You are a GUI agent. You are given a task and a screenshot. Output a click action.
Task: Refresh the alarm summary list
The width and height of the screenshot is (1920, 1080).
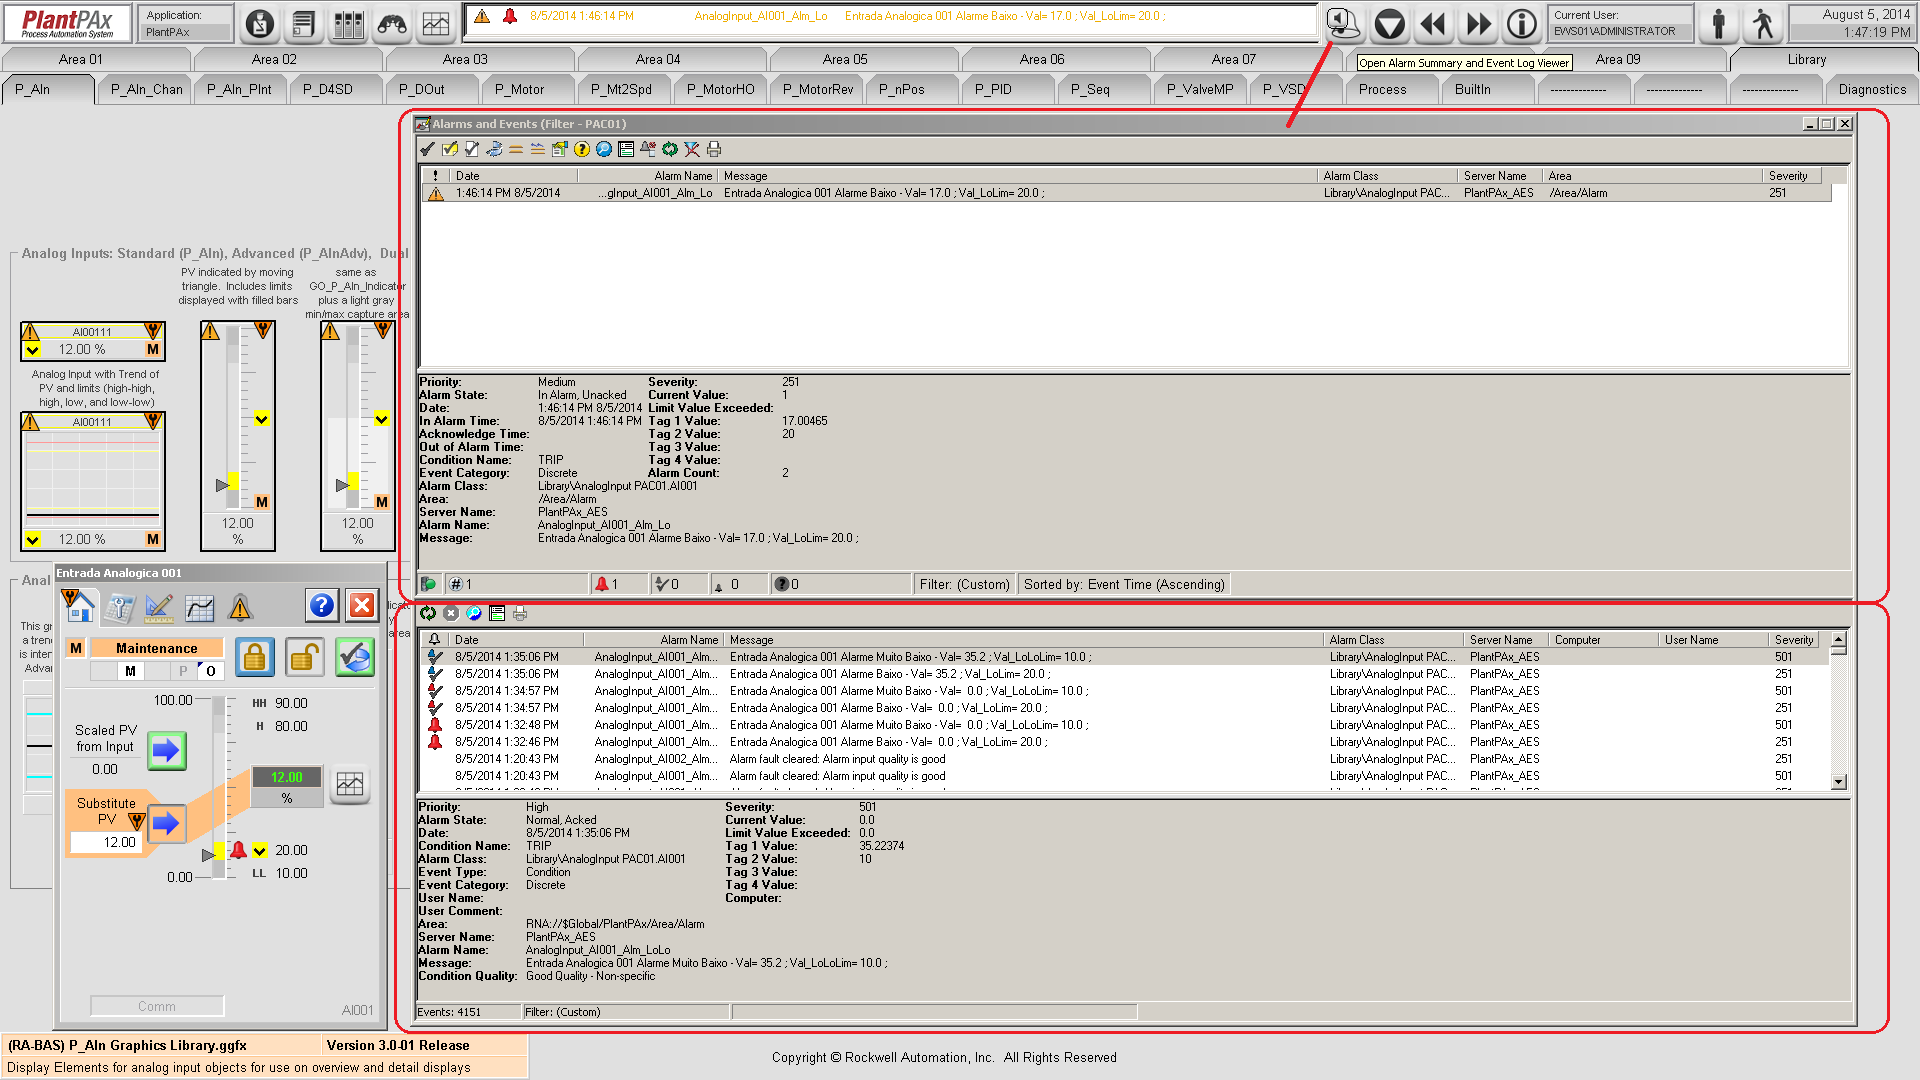(670, 149)
